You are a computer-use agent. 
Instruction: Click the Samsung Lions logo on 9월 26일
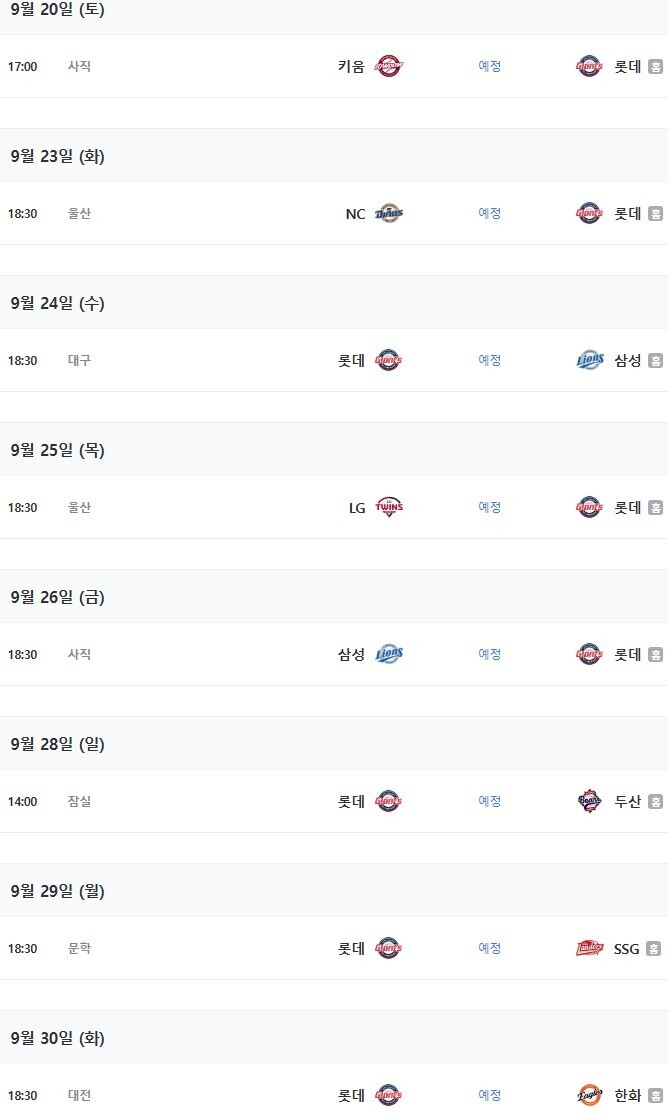tap(388, 655)
